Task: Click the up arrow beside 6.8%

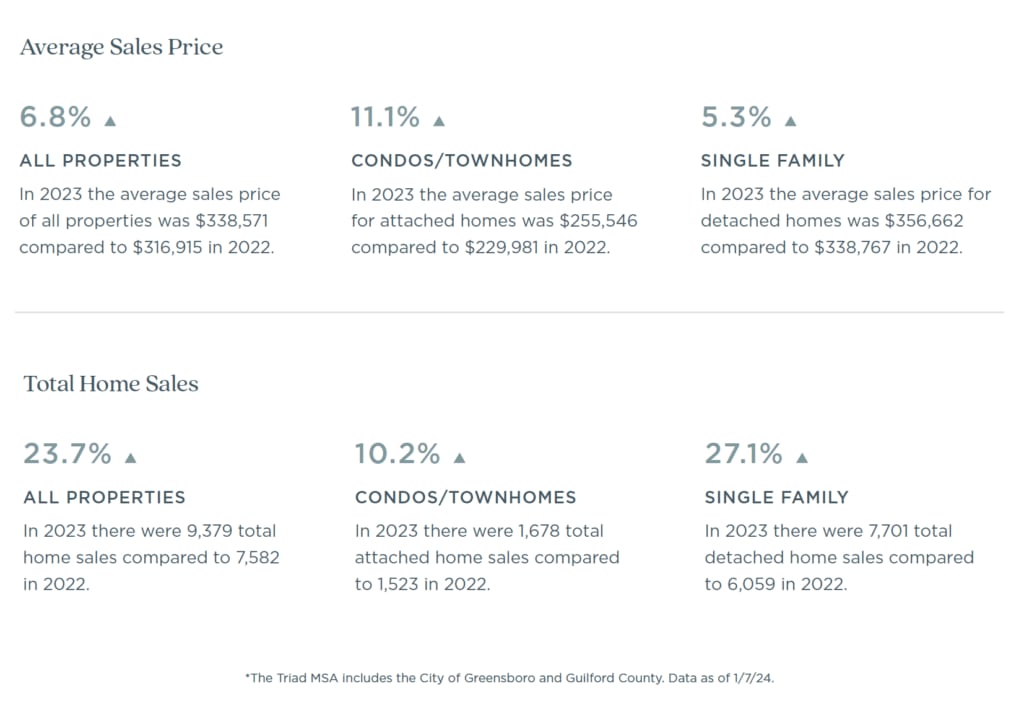Action: pos(110,121)
